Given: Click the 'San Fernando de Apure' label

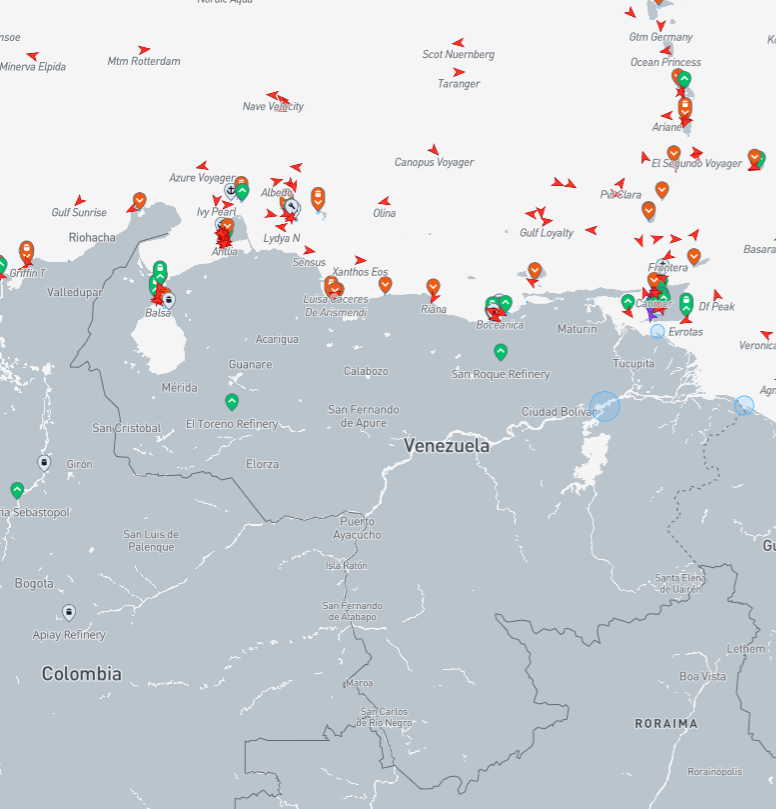Looking at the screenshot, I should tap(364, 416).
